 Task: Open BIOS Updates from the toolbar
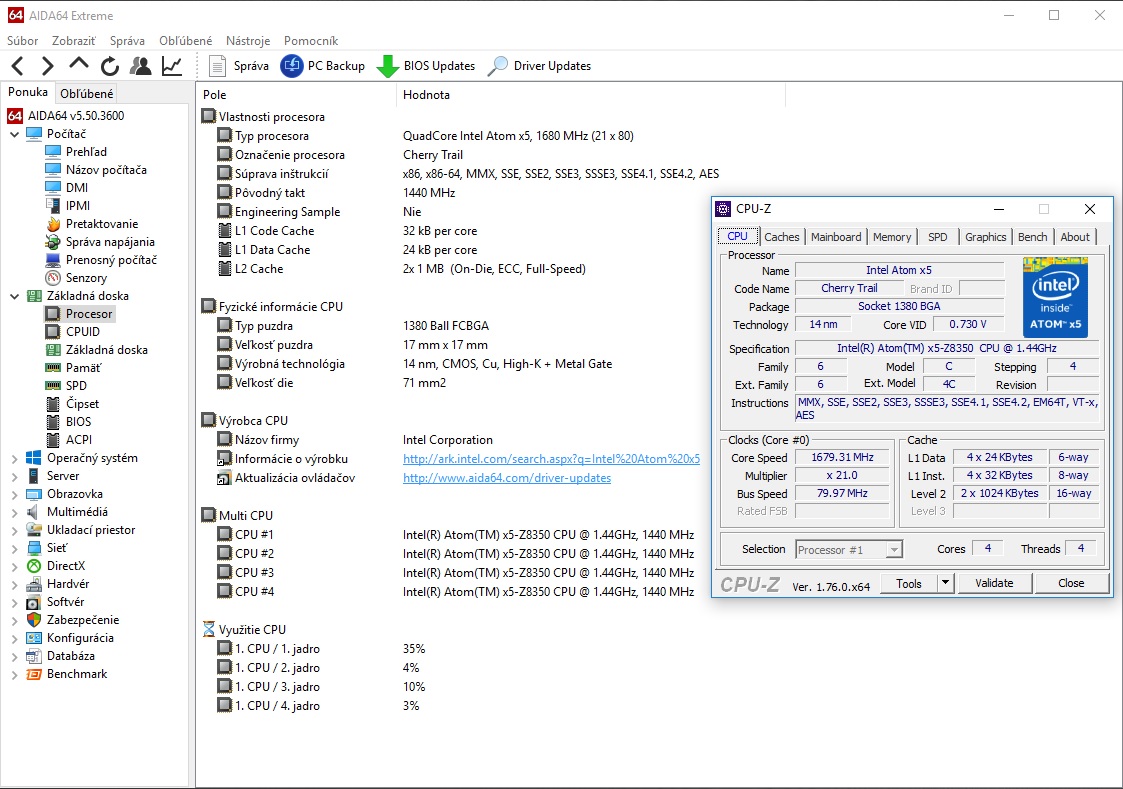(425, 66)
